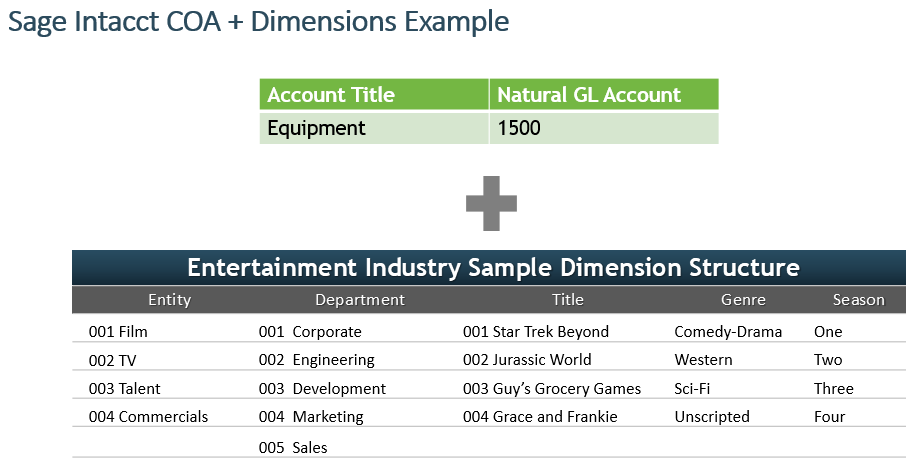Select the Unscripted genre entry
Viewport: 920px width, 465px height.
(709, 417)
